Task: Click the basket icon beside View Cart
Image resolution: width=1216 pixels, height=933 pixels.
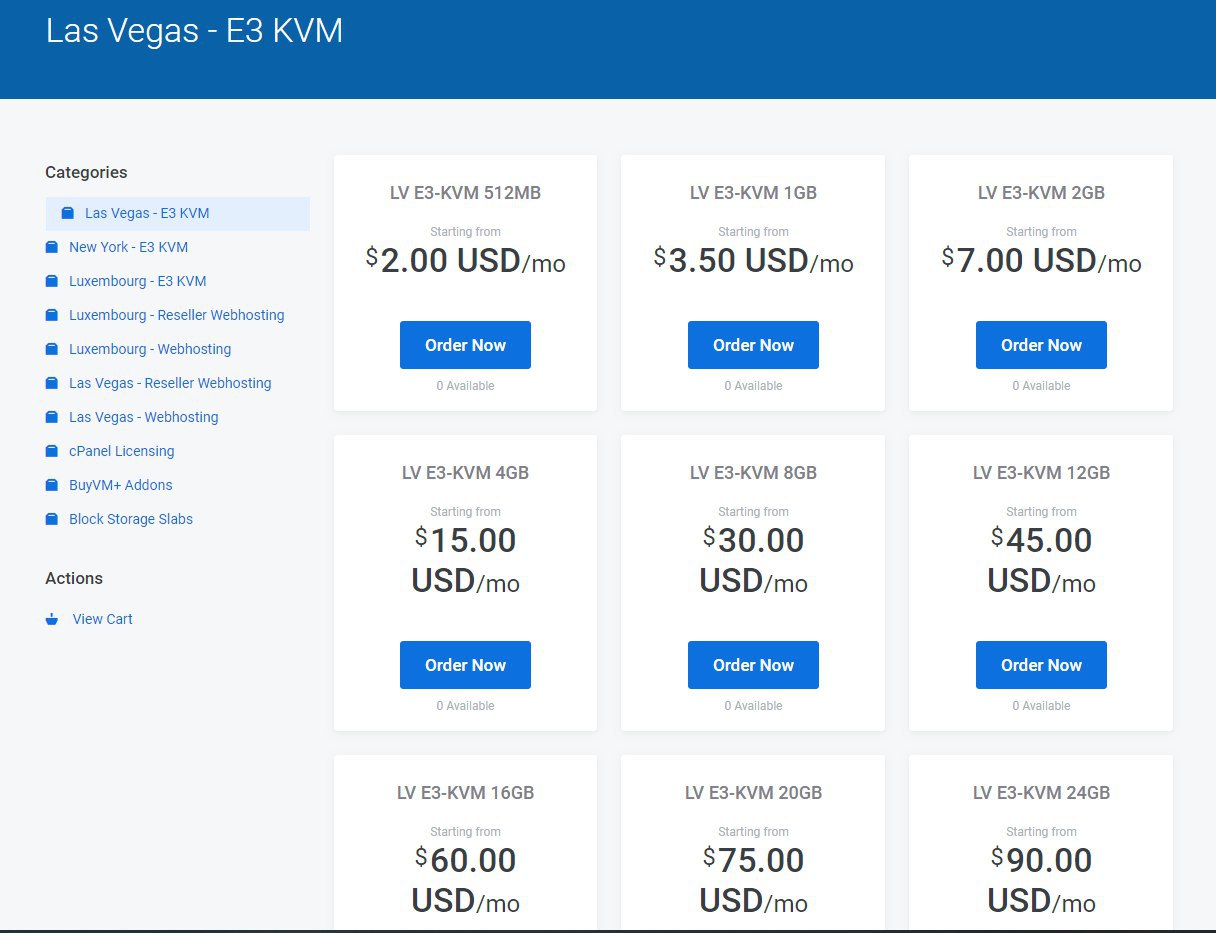Action: (52, 619)
